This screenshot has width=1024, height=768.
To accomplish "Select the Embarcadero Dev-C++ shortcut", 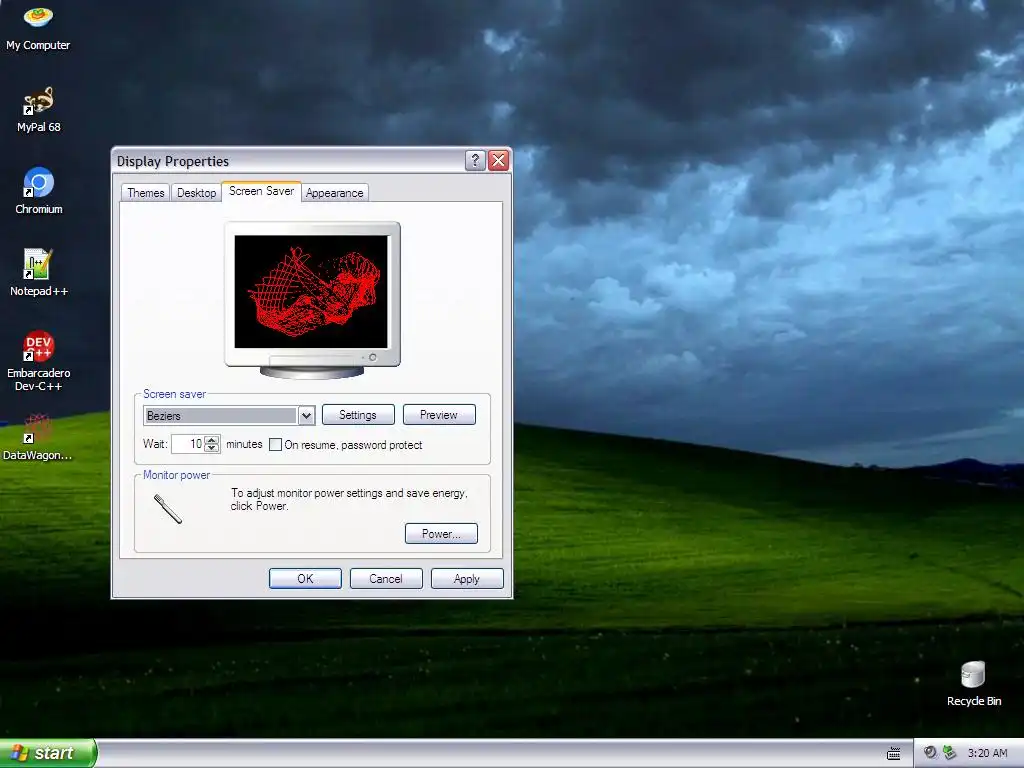I will [x=39, y=361].
